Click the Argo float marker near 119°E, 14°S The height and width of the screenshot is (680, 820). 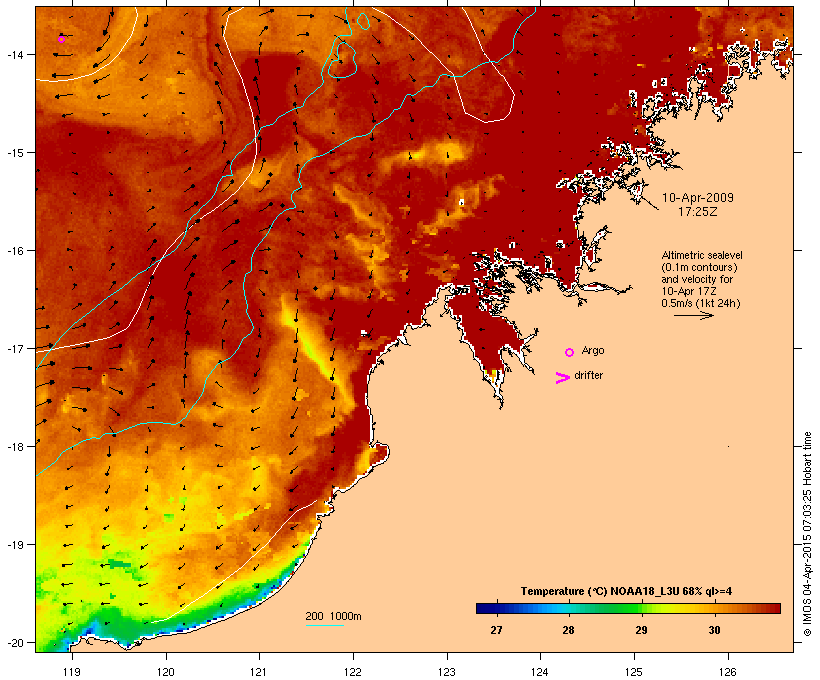tap(61, 39)
